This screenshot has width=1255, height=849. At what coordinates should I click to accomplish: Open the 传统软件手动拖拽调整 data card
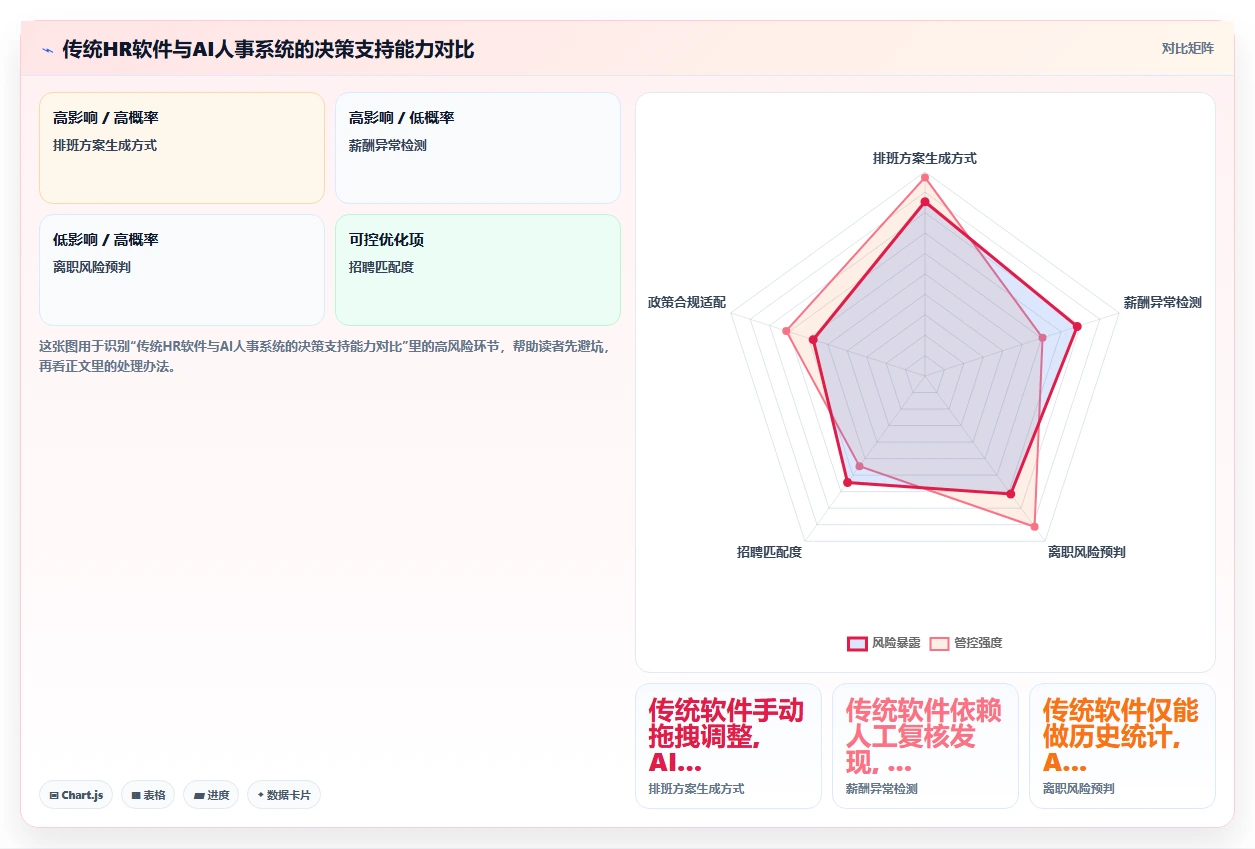[x=728, y=746]
